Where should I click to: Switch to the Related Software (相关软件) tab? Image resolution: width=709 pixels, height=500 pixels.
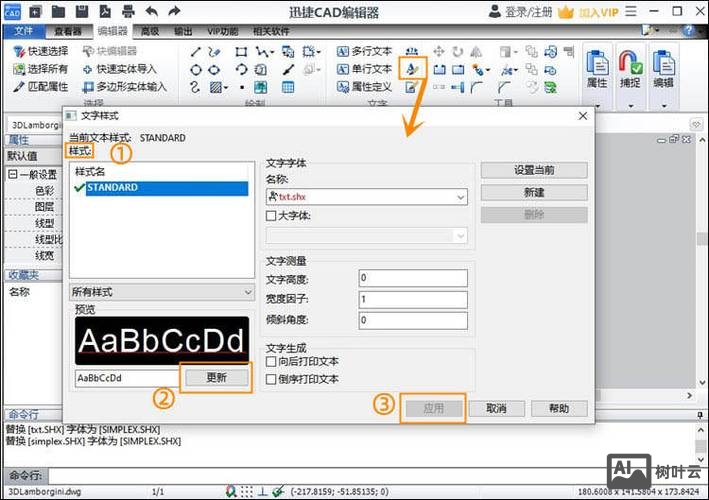(x=271, y=31)
